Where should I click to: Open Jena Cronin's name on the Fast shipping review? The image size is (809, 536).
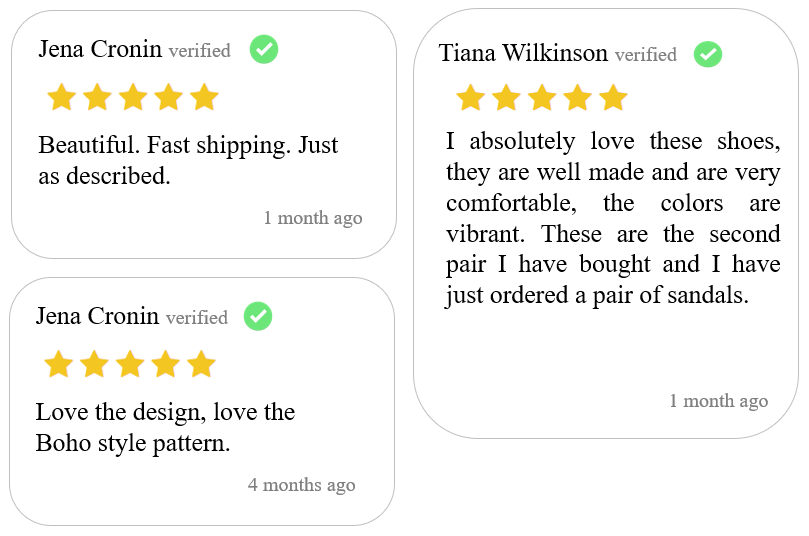100,49
